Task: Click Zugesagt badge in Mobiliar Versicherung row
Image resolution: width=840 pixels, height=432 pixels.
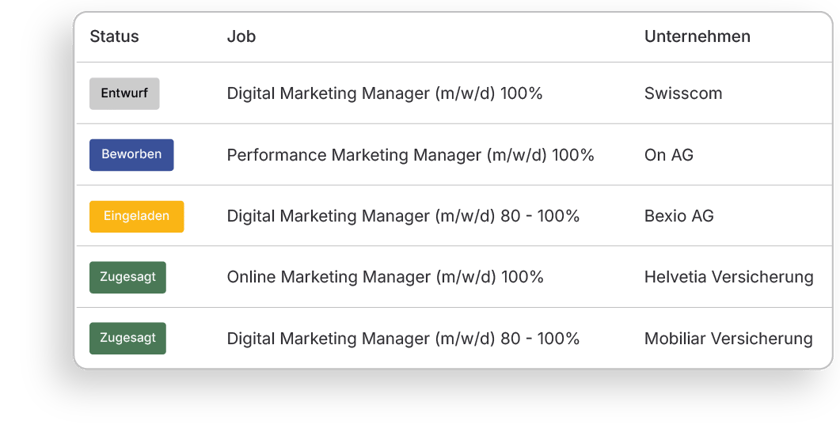Action: (127, 338)
